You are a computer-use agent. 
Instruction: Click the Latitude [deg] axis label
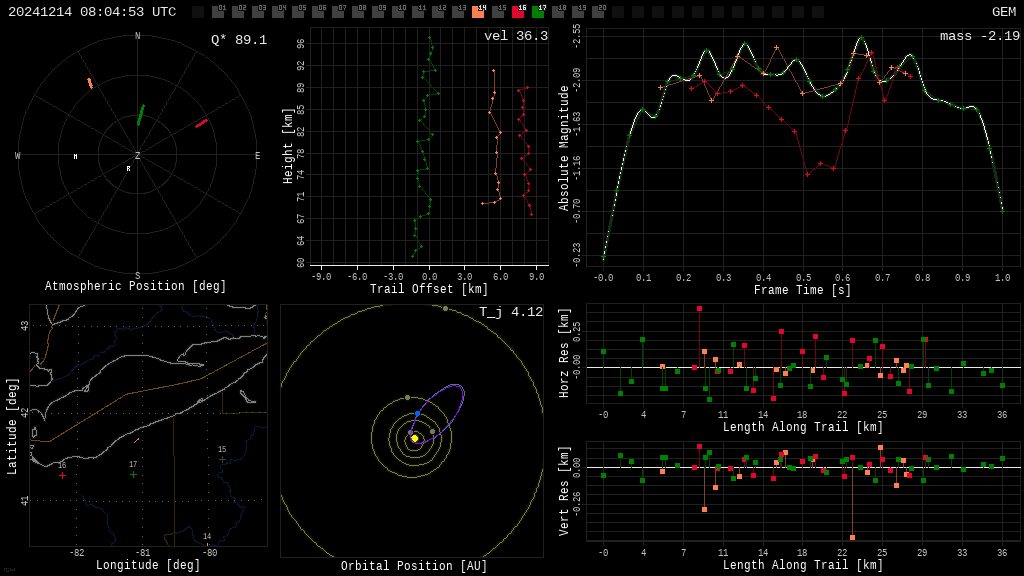12,426
